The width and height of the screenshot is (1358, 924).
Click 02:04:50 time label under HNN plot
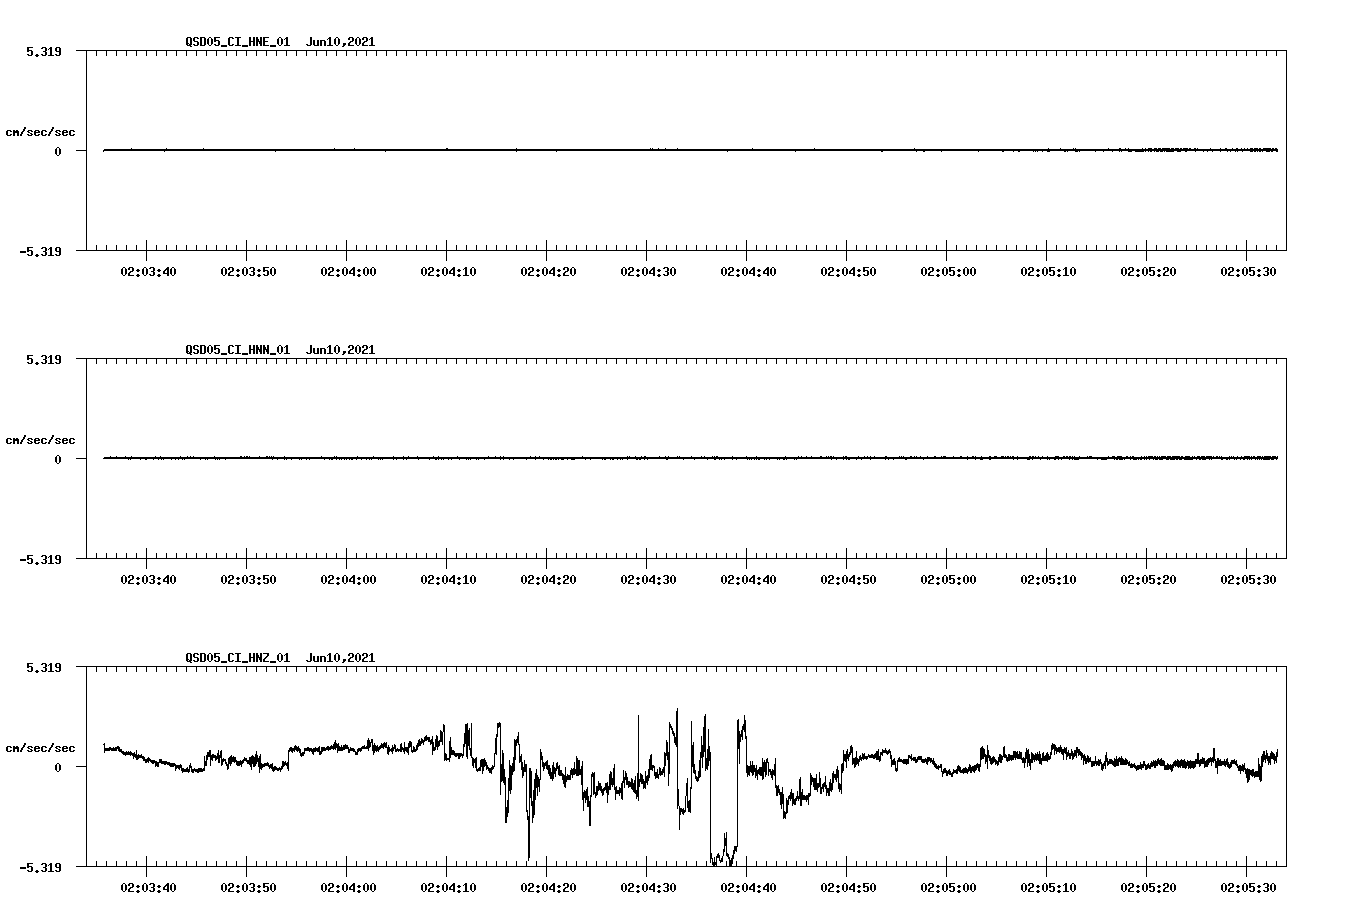[848, 580]
